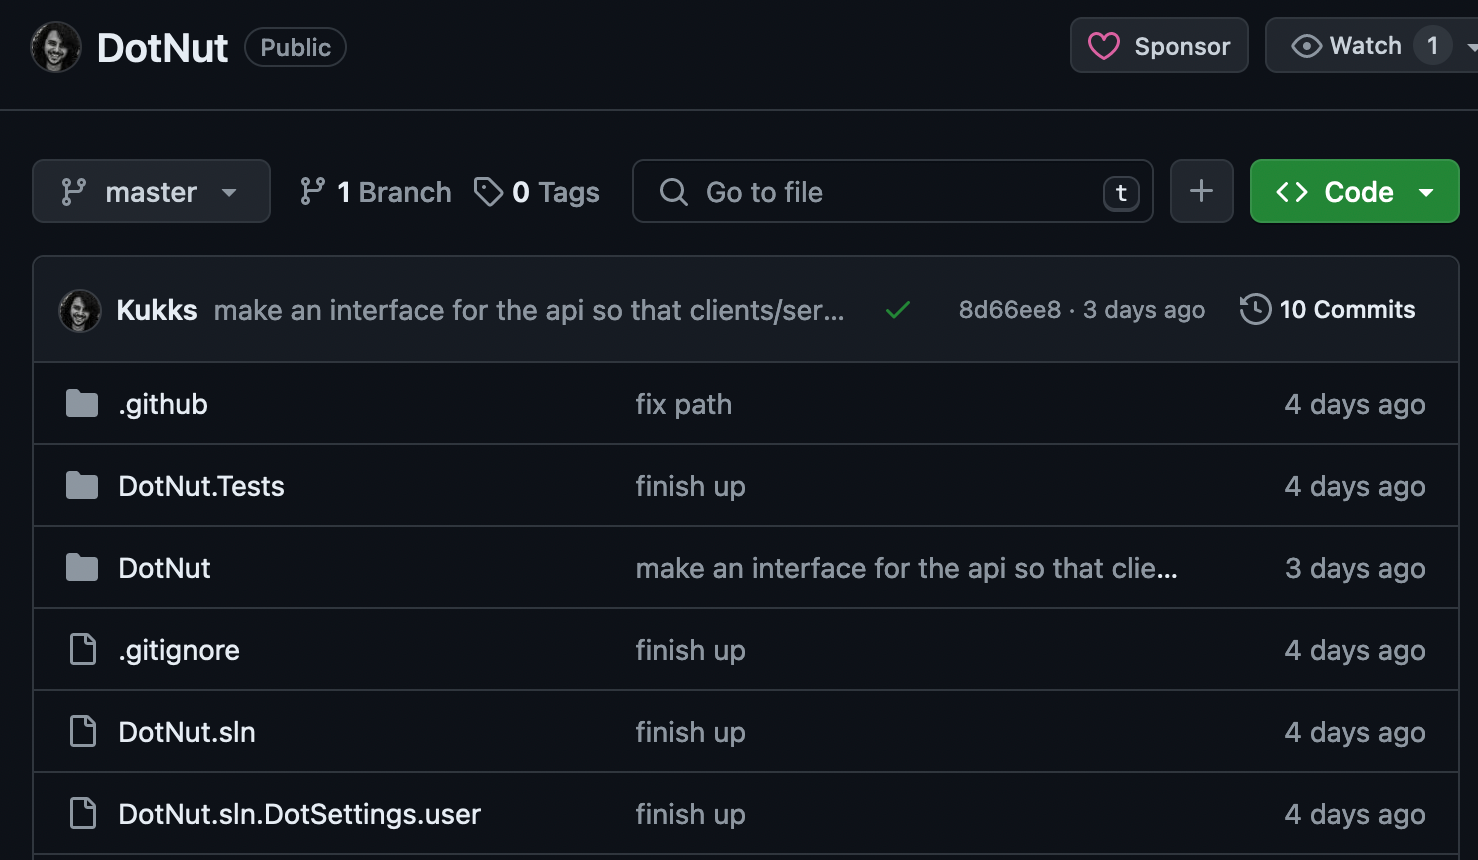The width and height of the screenshot is (1478, 860).
Task: Click the DotNut.sln file icon
Action: pos(82,732)
